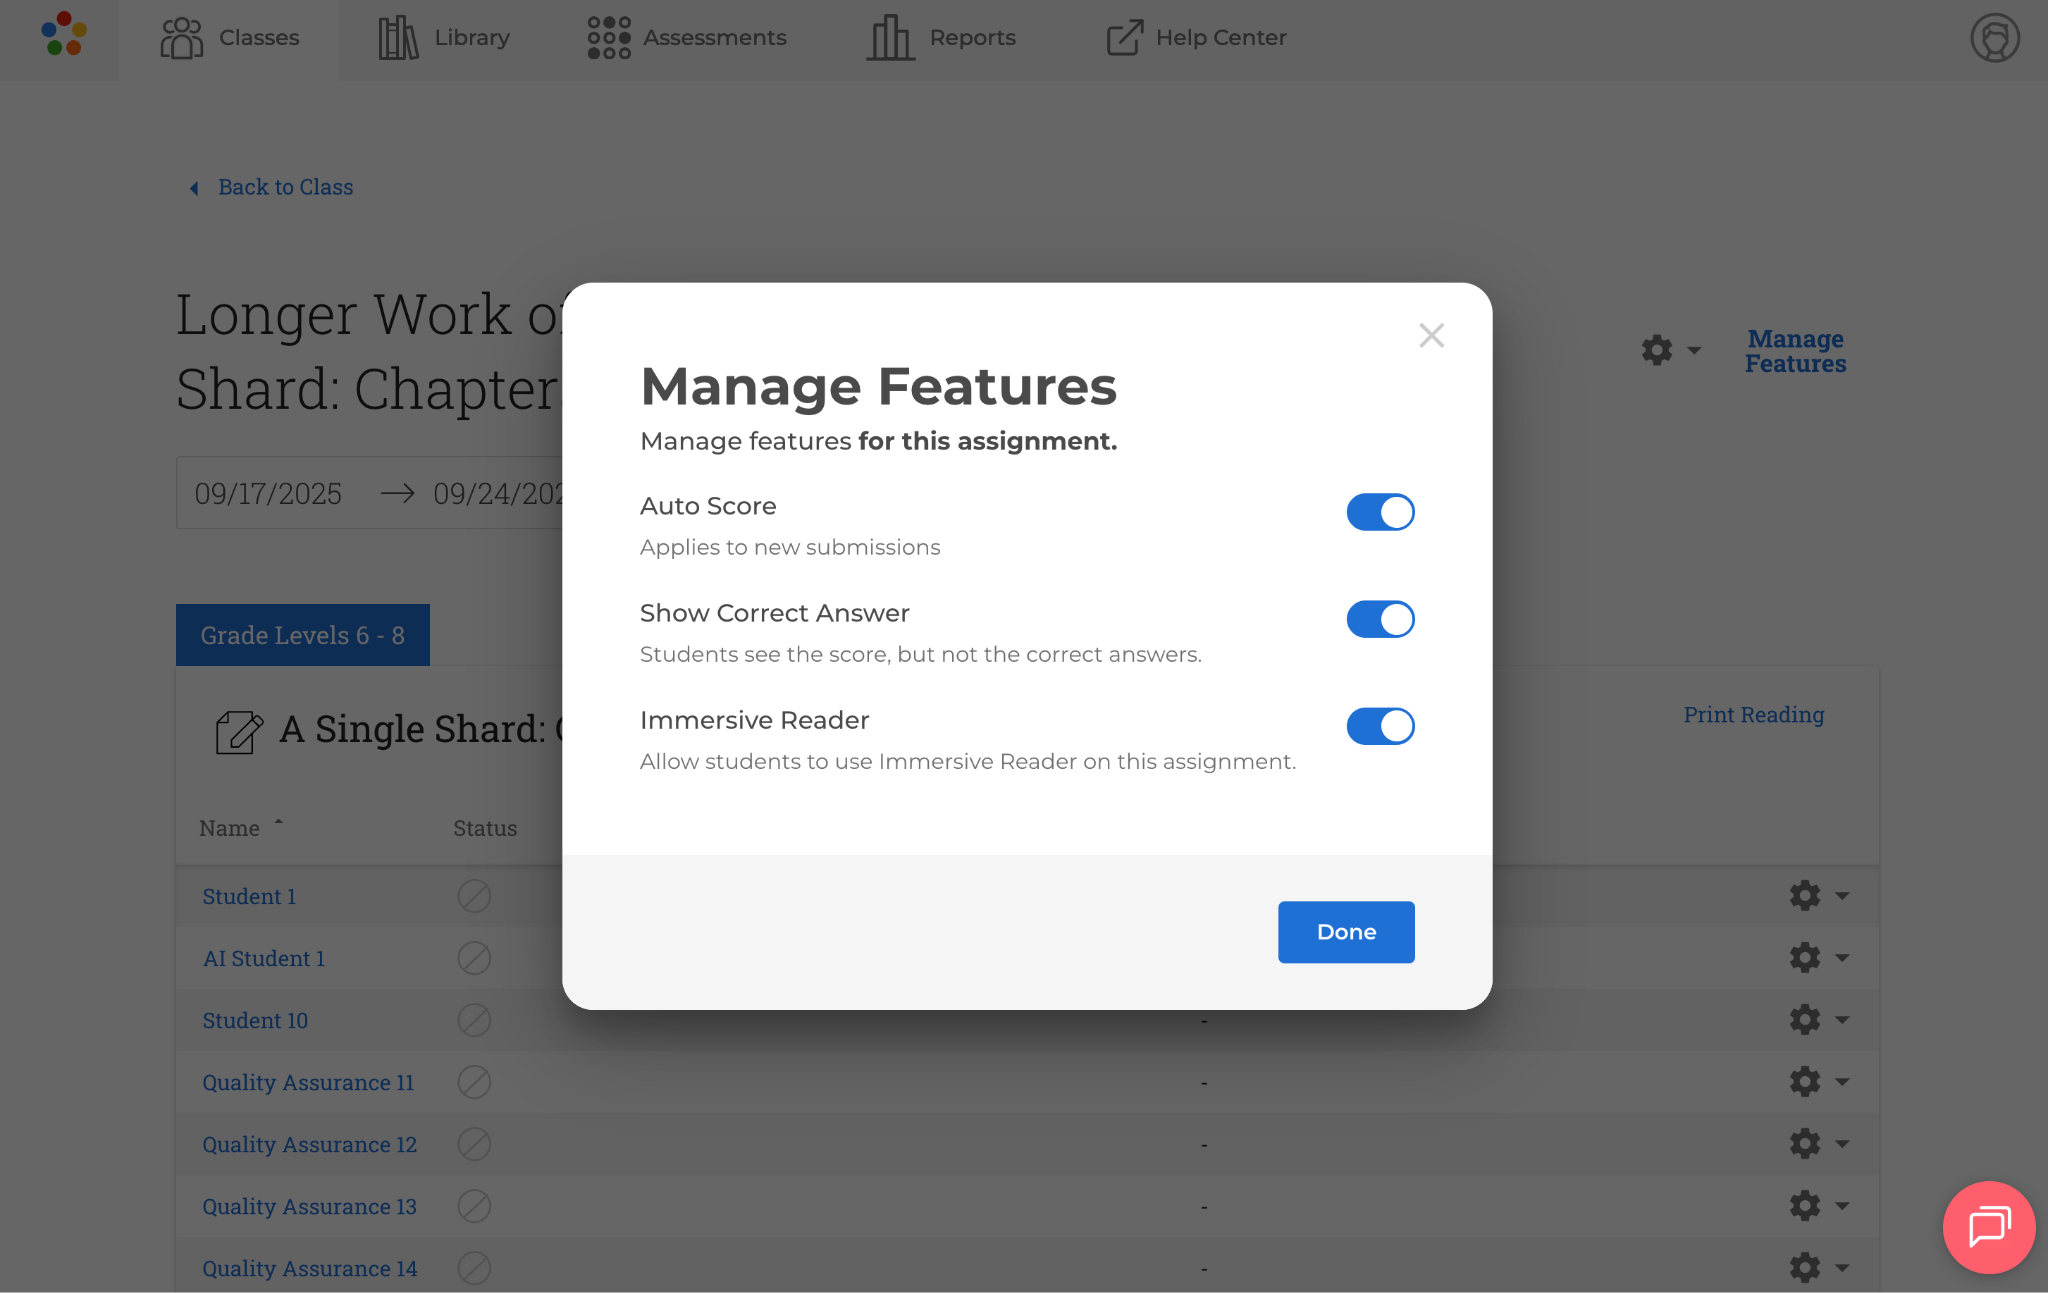Viewport: 2048px width, 1293px height.
Task: Click the not-started status icon for Quality Assurance 13
Action: 474,1206
